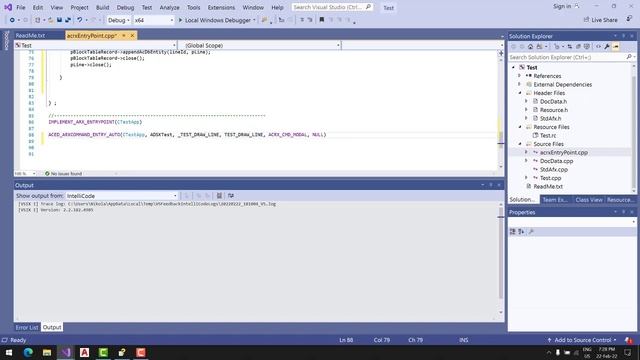Click Categorized icon in Properties panel
This screenshot has height=360, width=640.
(x=513, y=231)
